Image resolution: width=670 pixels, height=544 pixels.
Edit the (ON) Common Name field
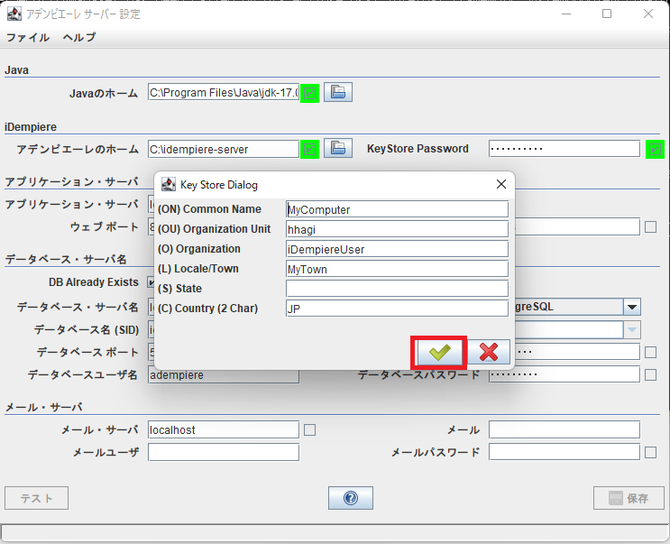tap(397, 209)
